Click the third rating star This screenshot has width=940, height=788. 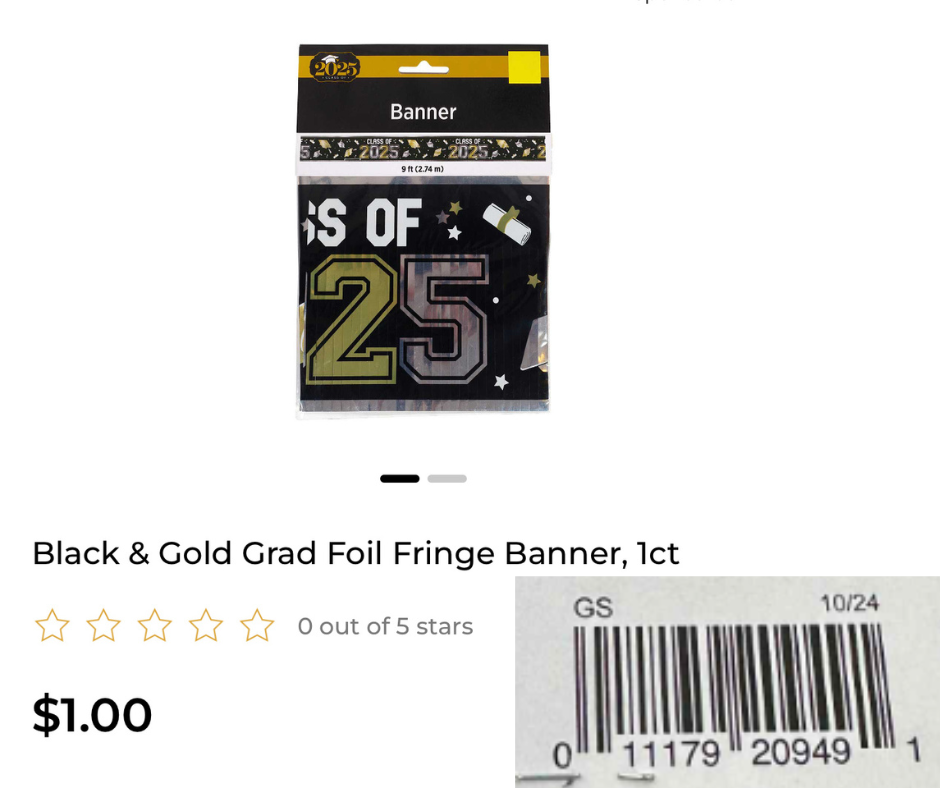[155, 625]
